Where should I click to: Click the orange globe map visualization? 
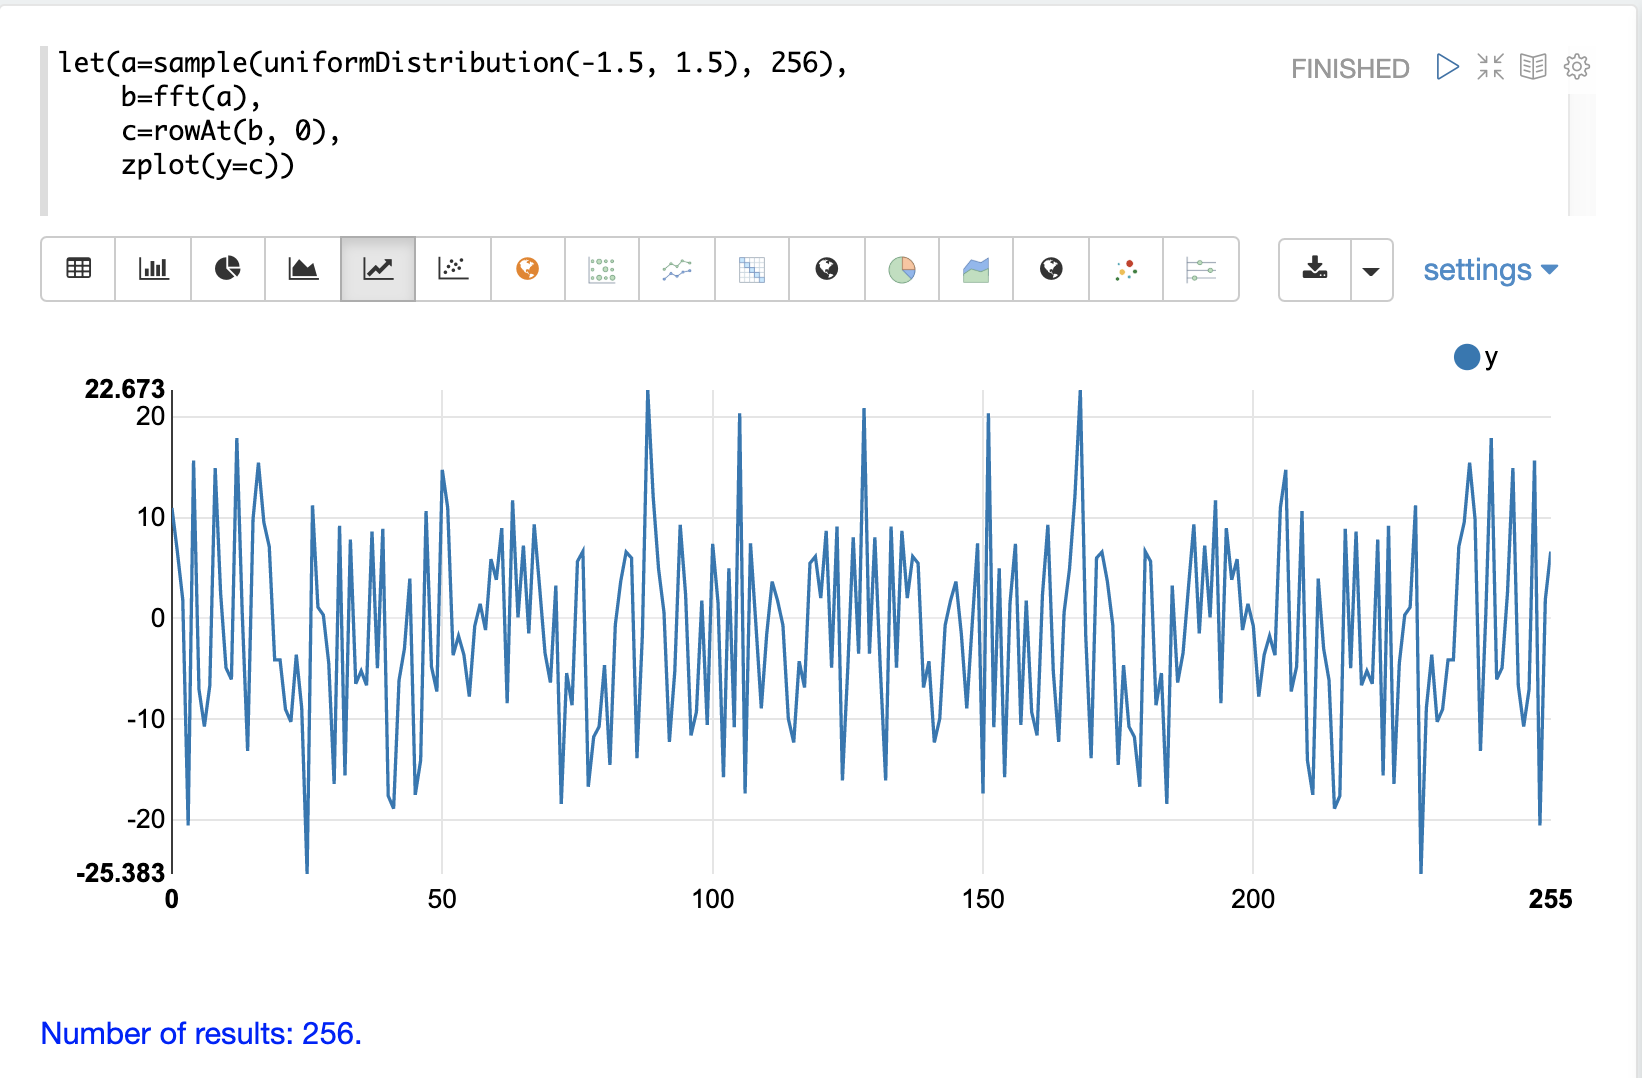coord(528,269)
